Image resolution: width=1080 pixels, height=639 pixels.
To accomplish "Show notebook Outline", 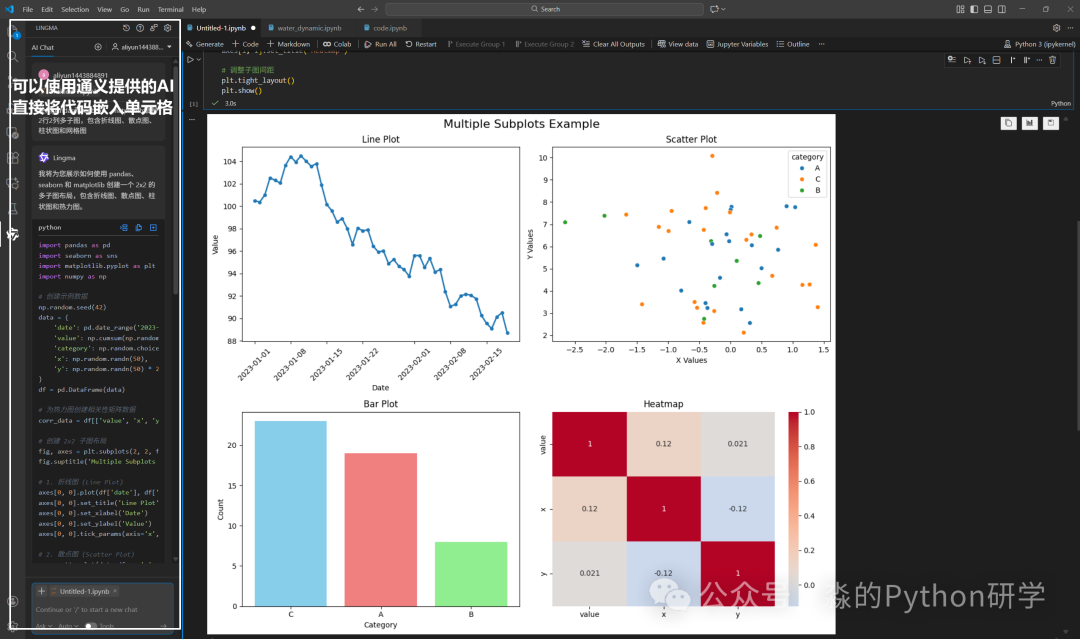I will tap(793, 44).
